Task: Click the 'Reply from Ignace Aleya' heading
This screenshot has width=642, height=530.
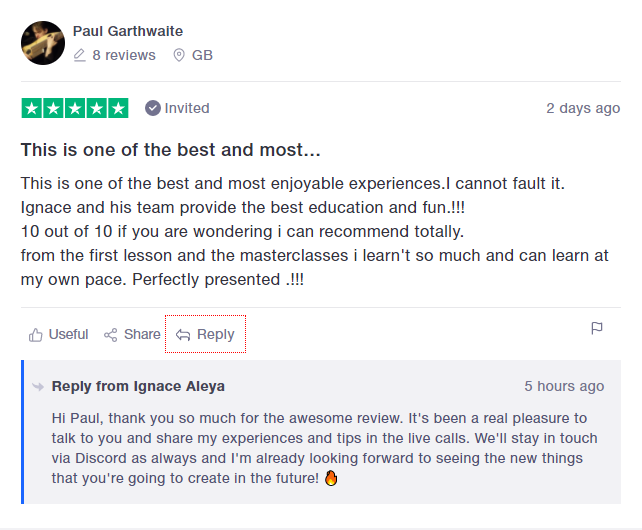Action: tap(138, 386)
